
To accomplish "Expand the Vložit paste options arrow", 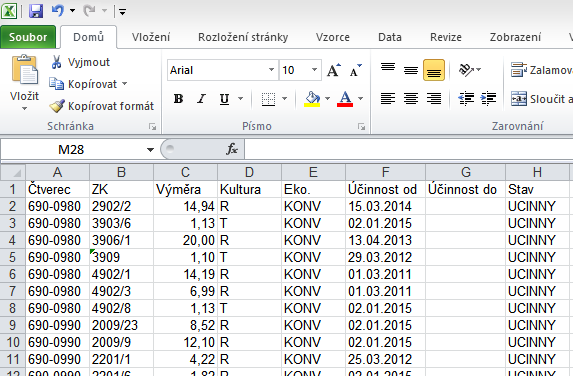I will tap(24, 109).
